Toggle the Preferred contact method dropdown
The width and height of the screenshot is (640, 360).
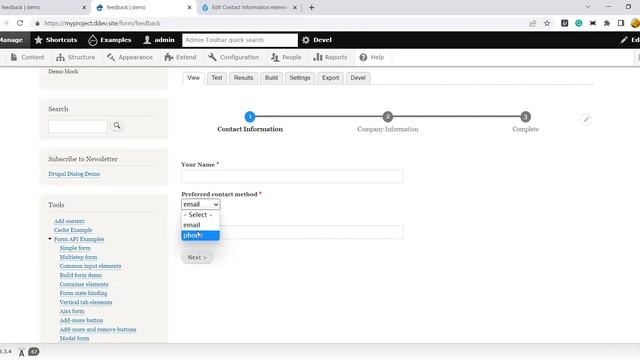tap(201, 204)
